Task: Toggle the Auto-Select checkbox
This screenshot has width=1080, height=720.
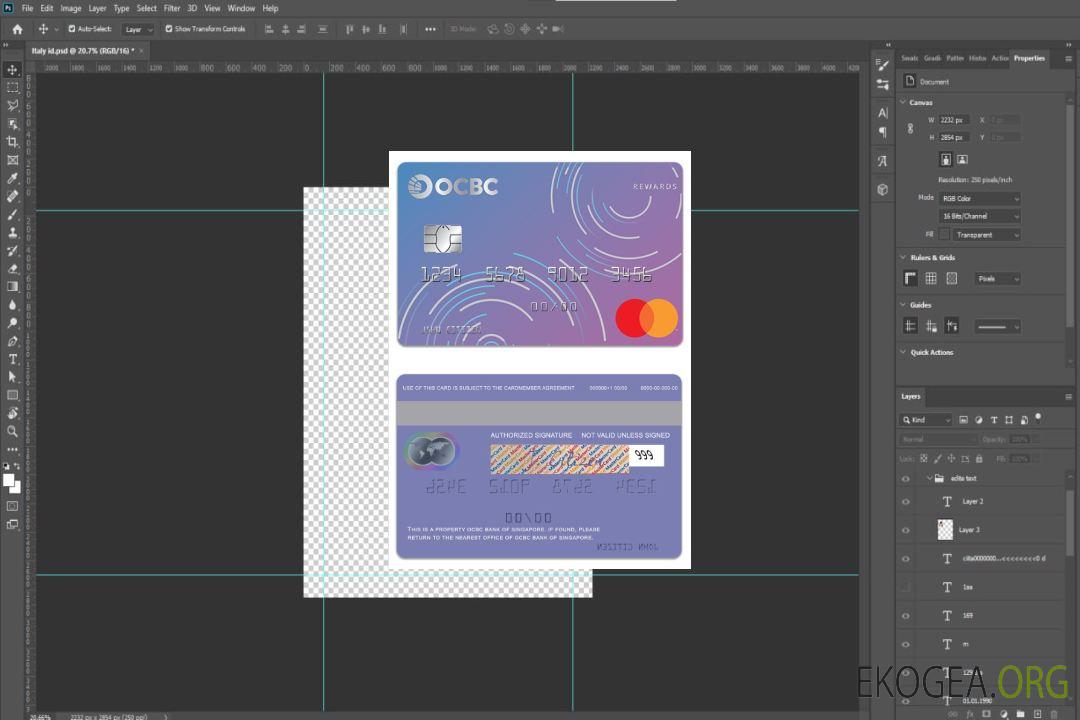Action: point(72,29)
